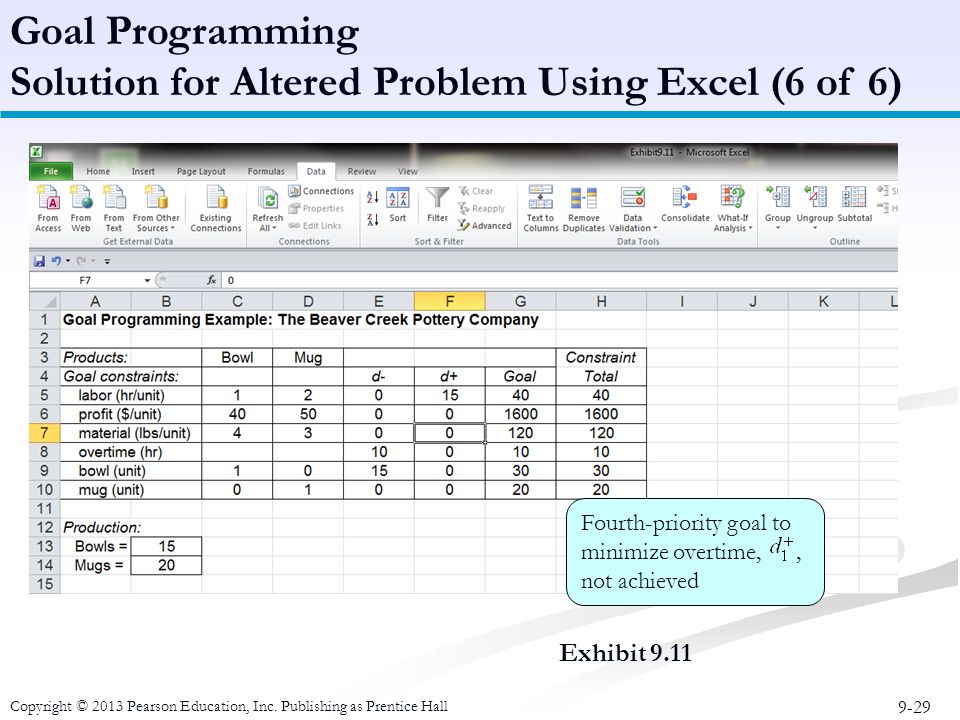Click the Properties button

click(x=316, y=208)
